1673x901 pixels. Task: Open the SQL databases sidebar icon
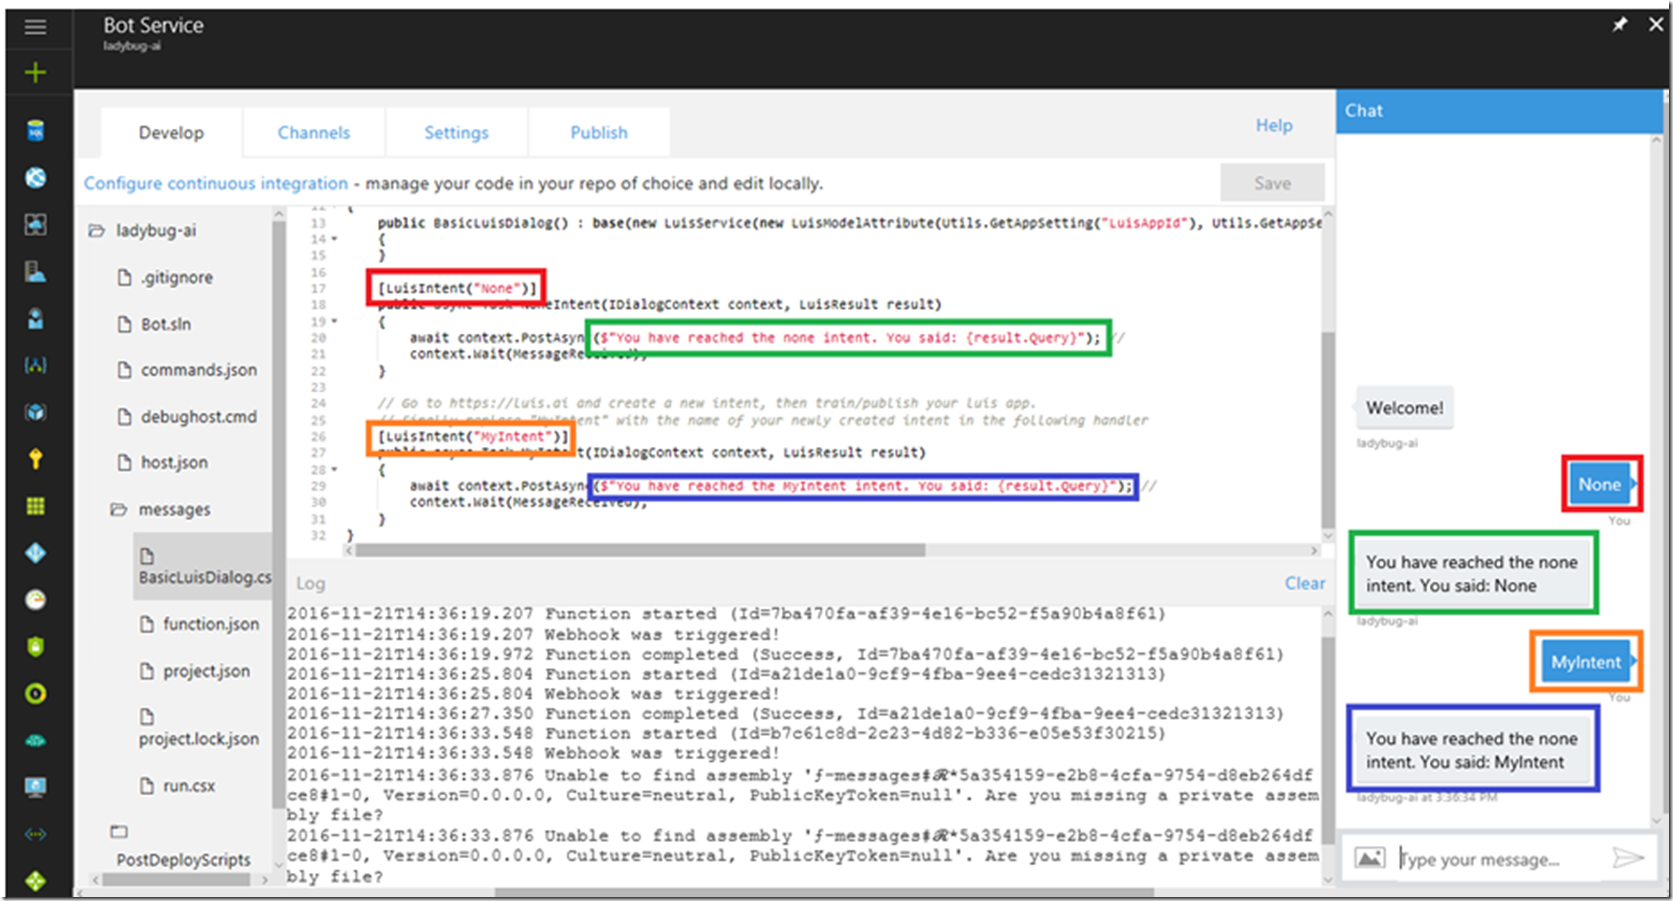[35, 130]
